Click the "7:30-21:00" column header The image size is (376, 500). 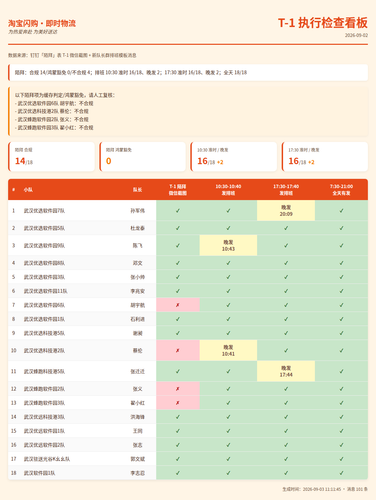tap(341, 190)
